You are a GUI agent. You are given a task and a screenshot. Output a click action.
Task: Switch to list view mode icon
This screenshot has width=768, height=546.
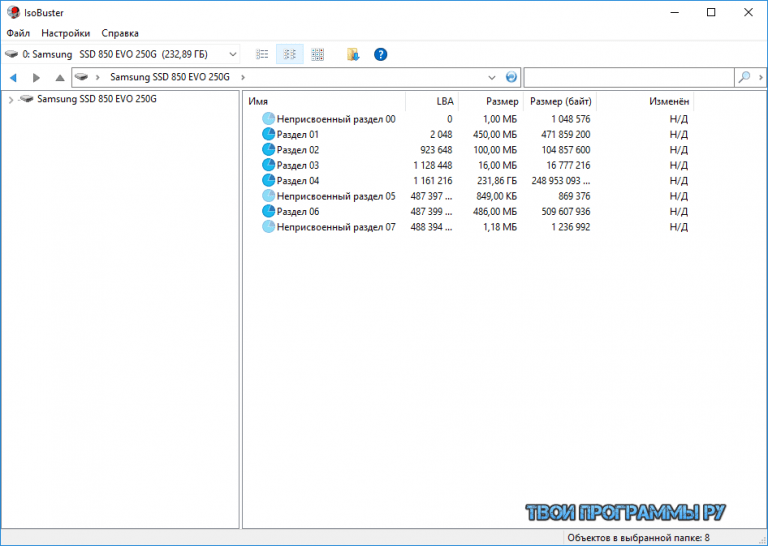pos(262,54)
